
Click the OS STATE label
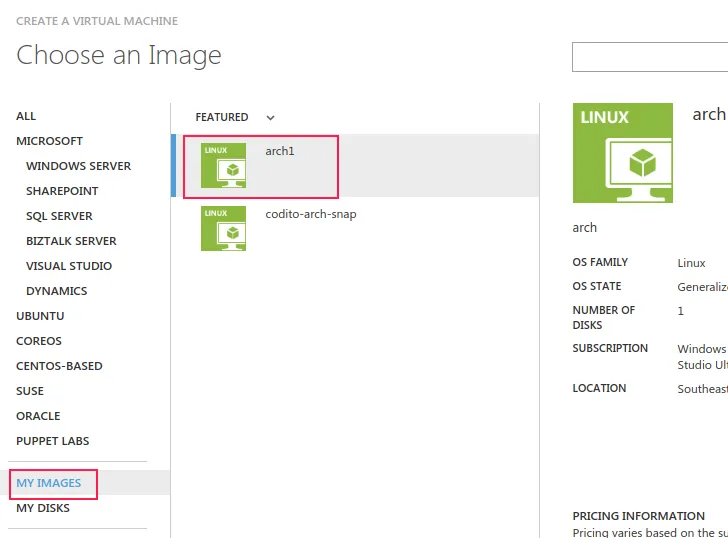coord(597,286)
